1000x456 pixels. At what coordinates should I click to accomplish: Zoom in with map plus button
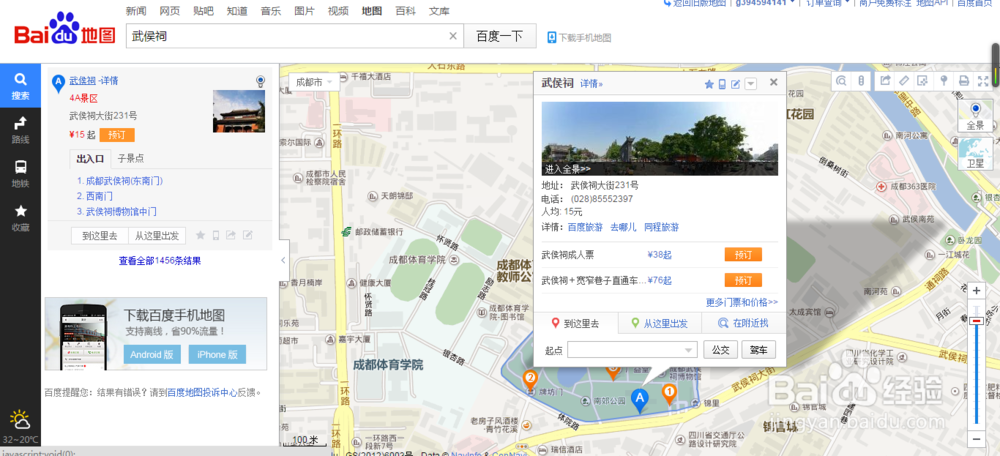(x=976, y=290)
